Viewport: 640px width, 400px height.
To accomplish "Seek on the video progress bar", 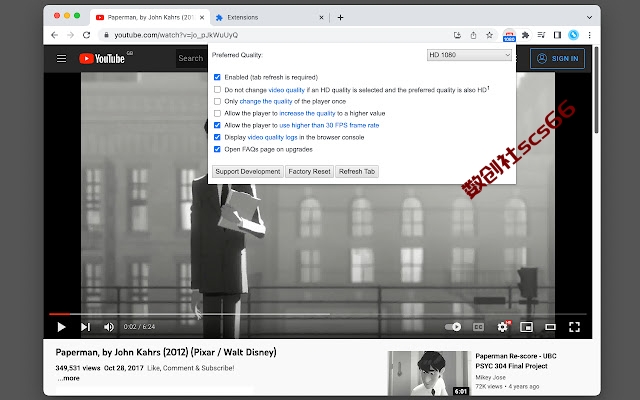I will [x=318, y=314].
